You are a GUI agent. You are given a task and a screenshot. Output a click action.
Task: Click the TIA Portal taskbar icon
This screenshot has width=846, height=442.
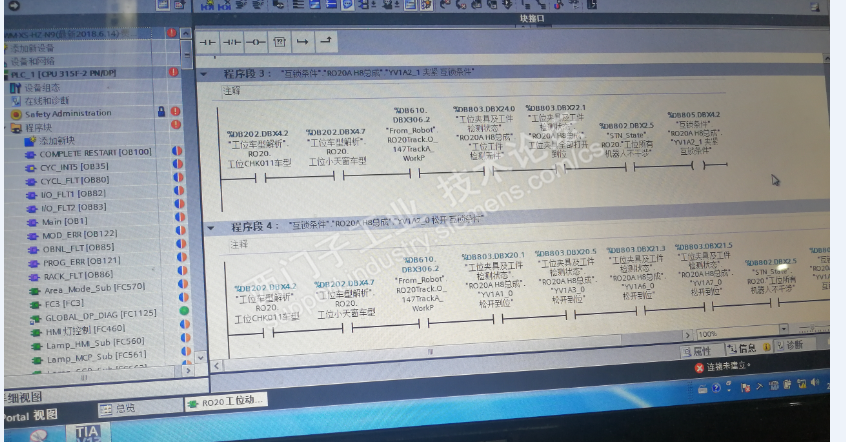click(87, 432)
